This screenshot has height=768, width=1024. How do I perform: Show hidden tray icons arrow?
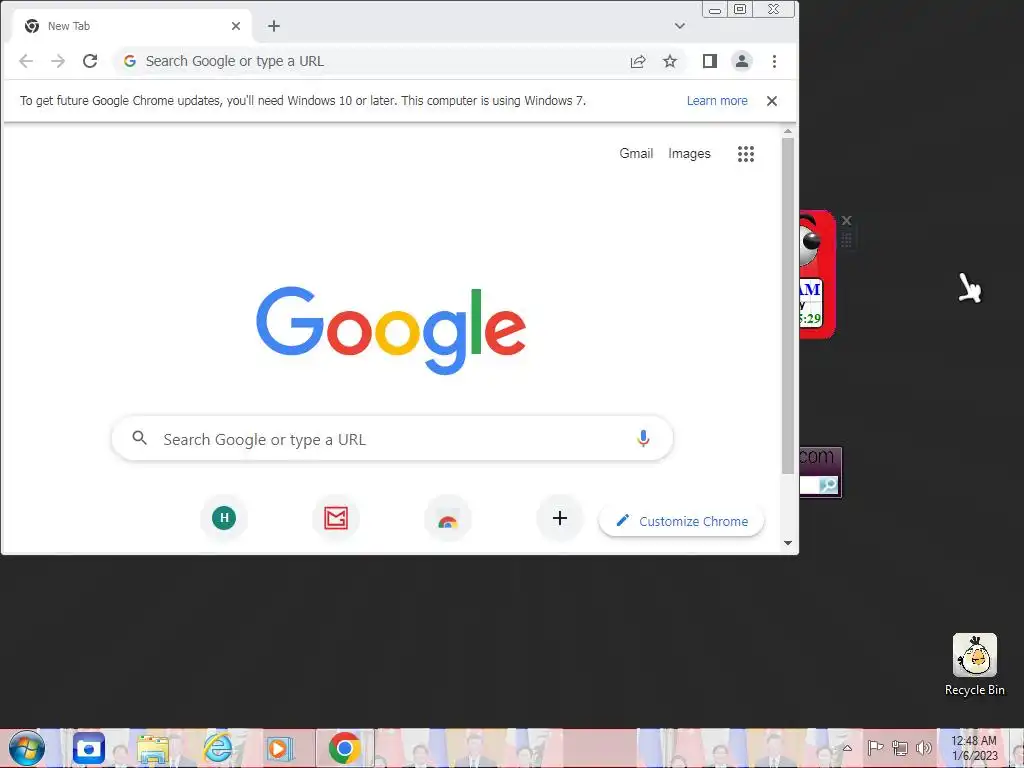pyautogui.click(x=847, y=748)
